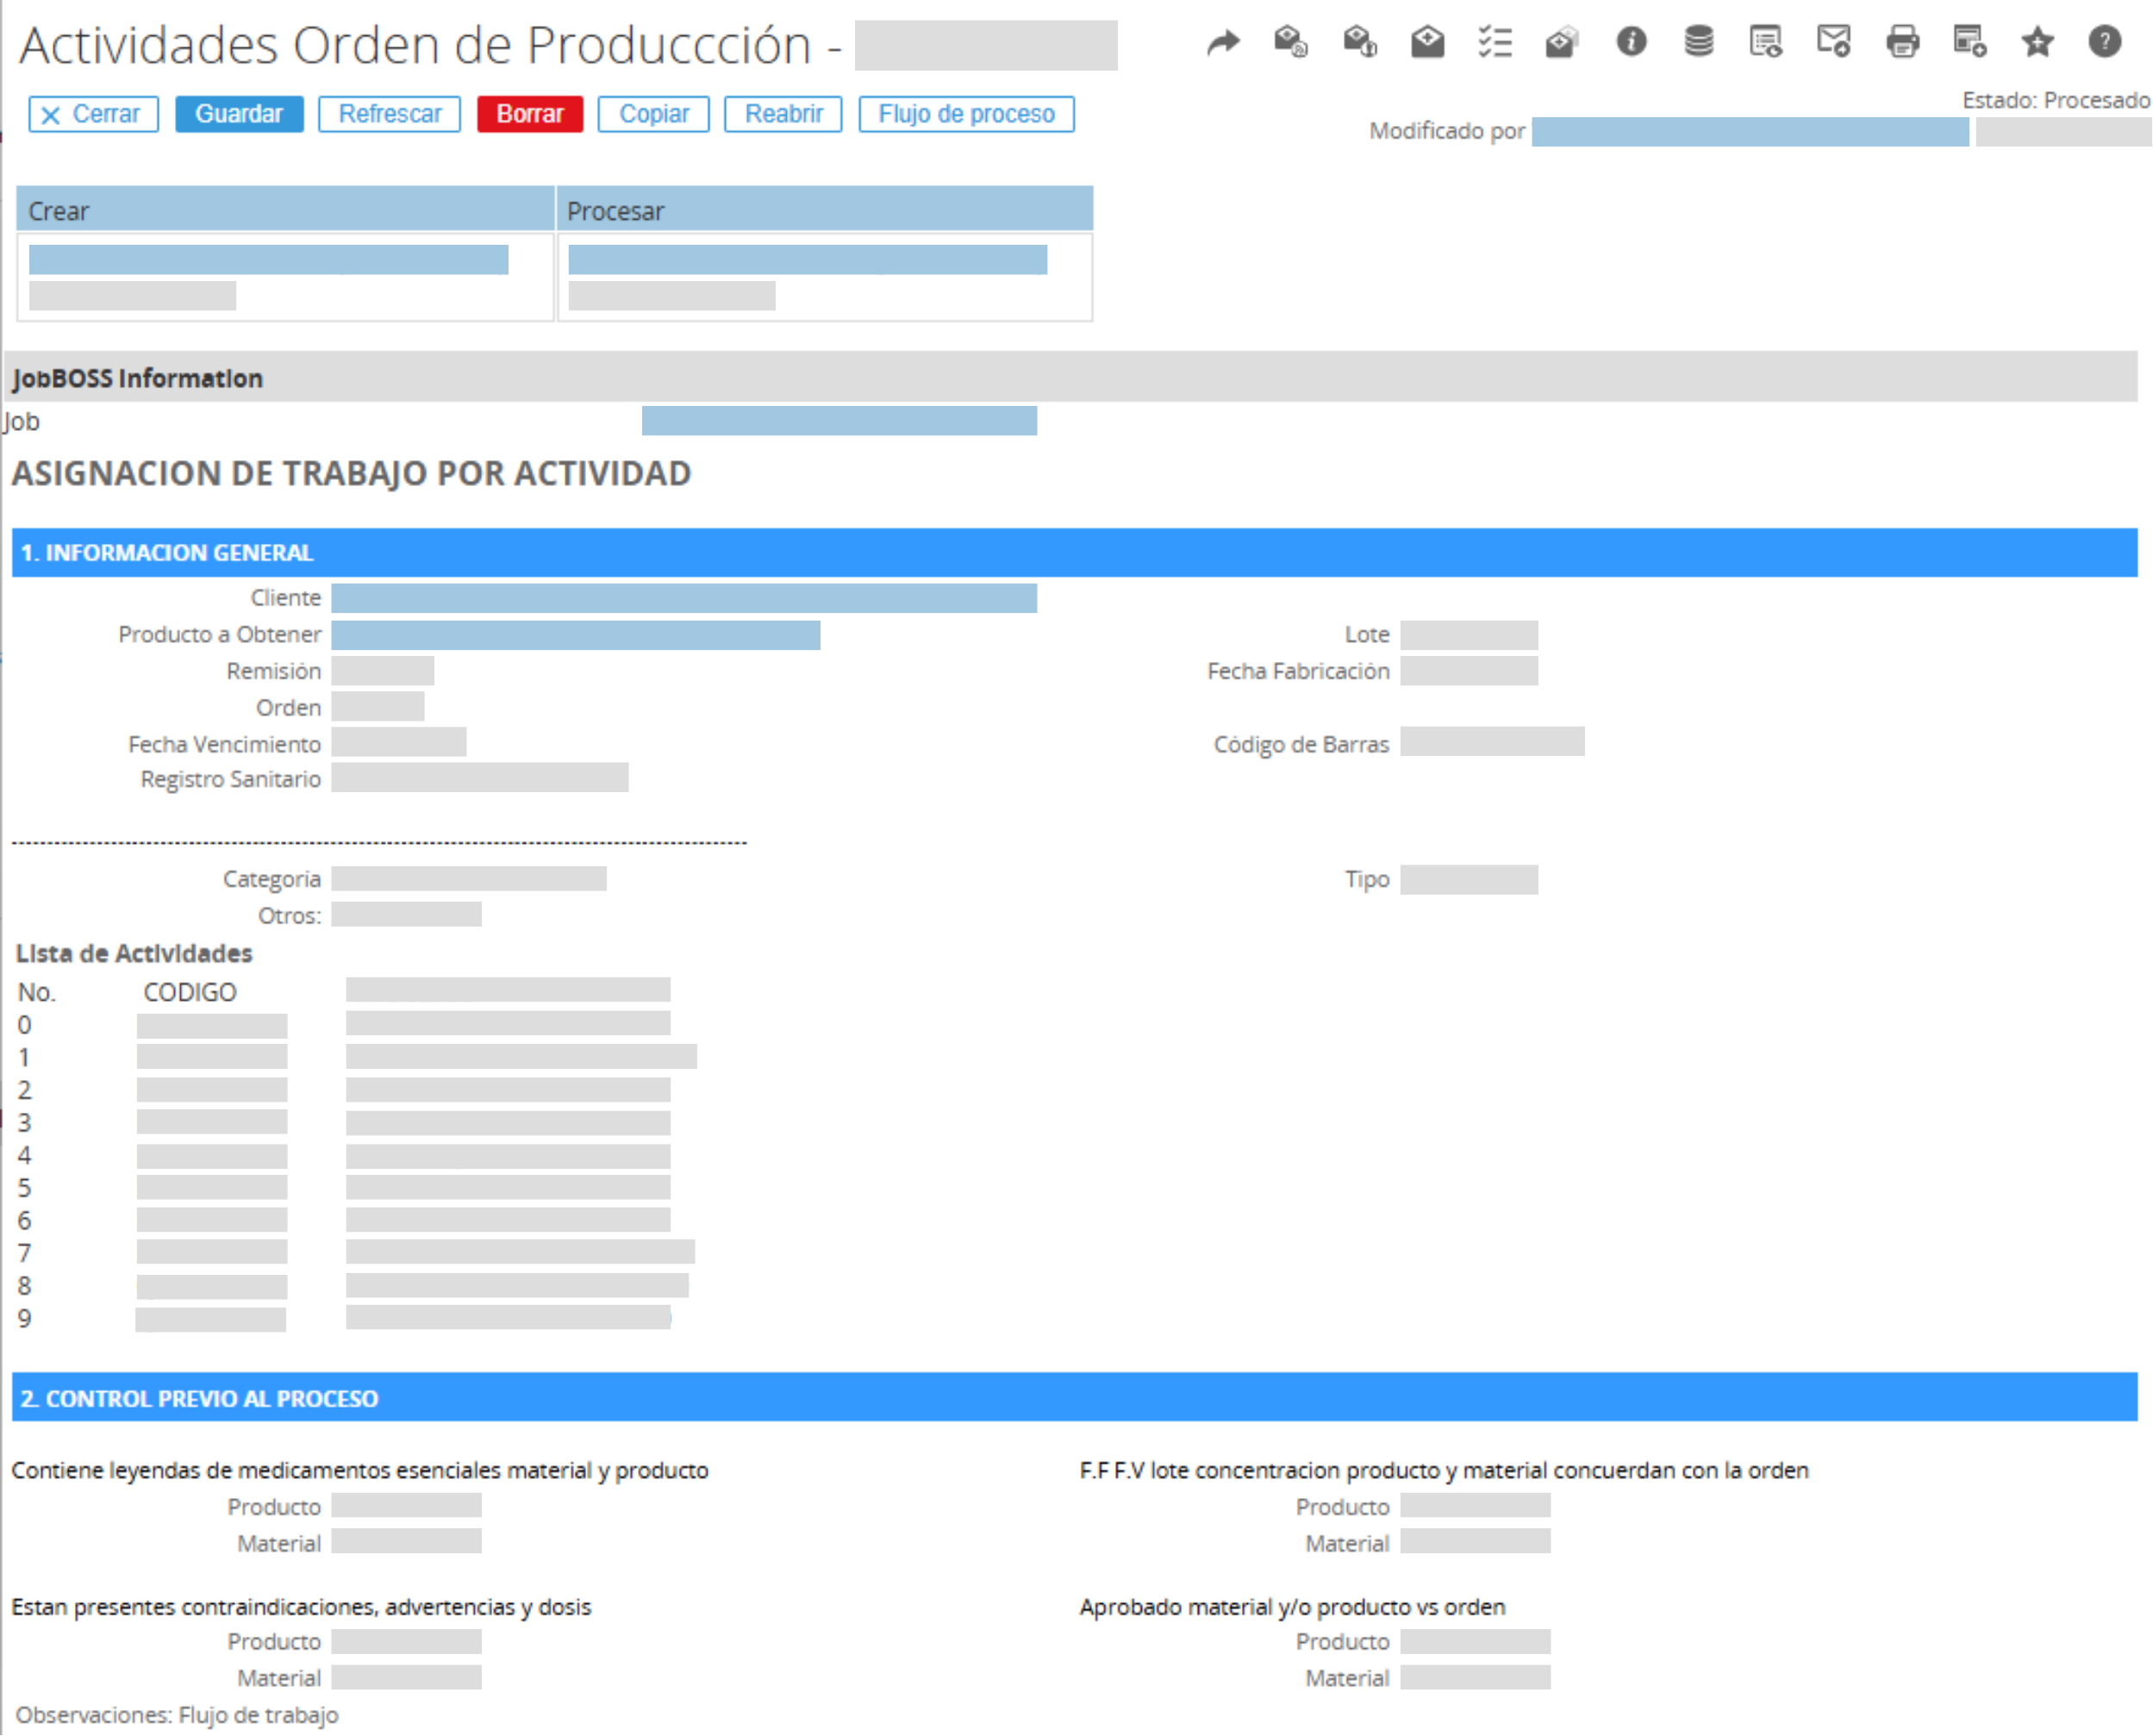Open the database stack icon
The image size is (2153, 1736).
pos(1697,42)
